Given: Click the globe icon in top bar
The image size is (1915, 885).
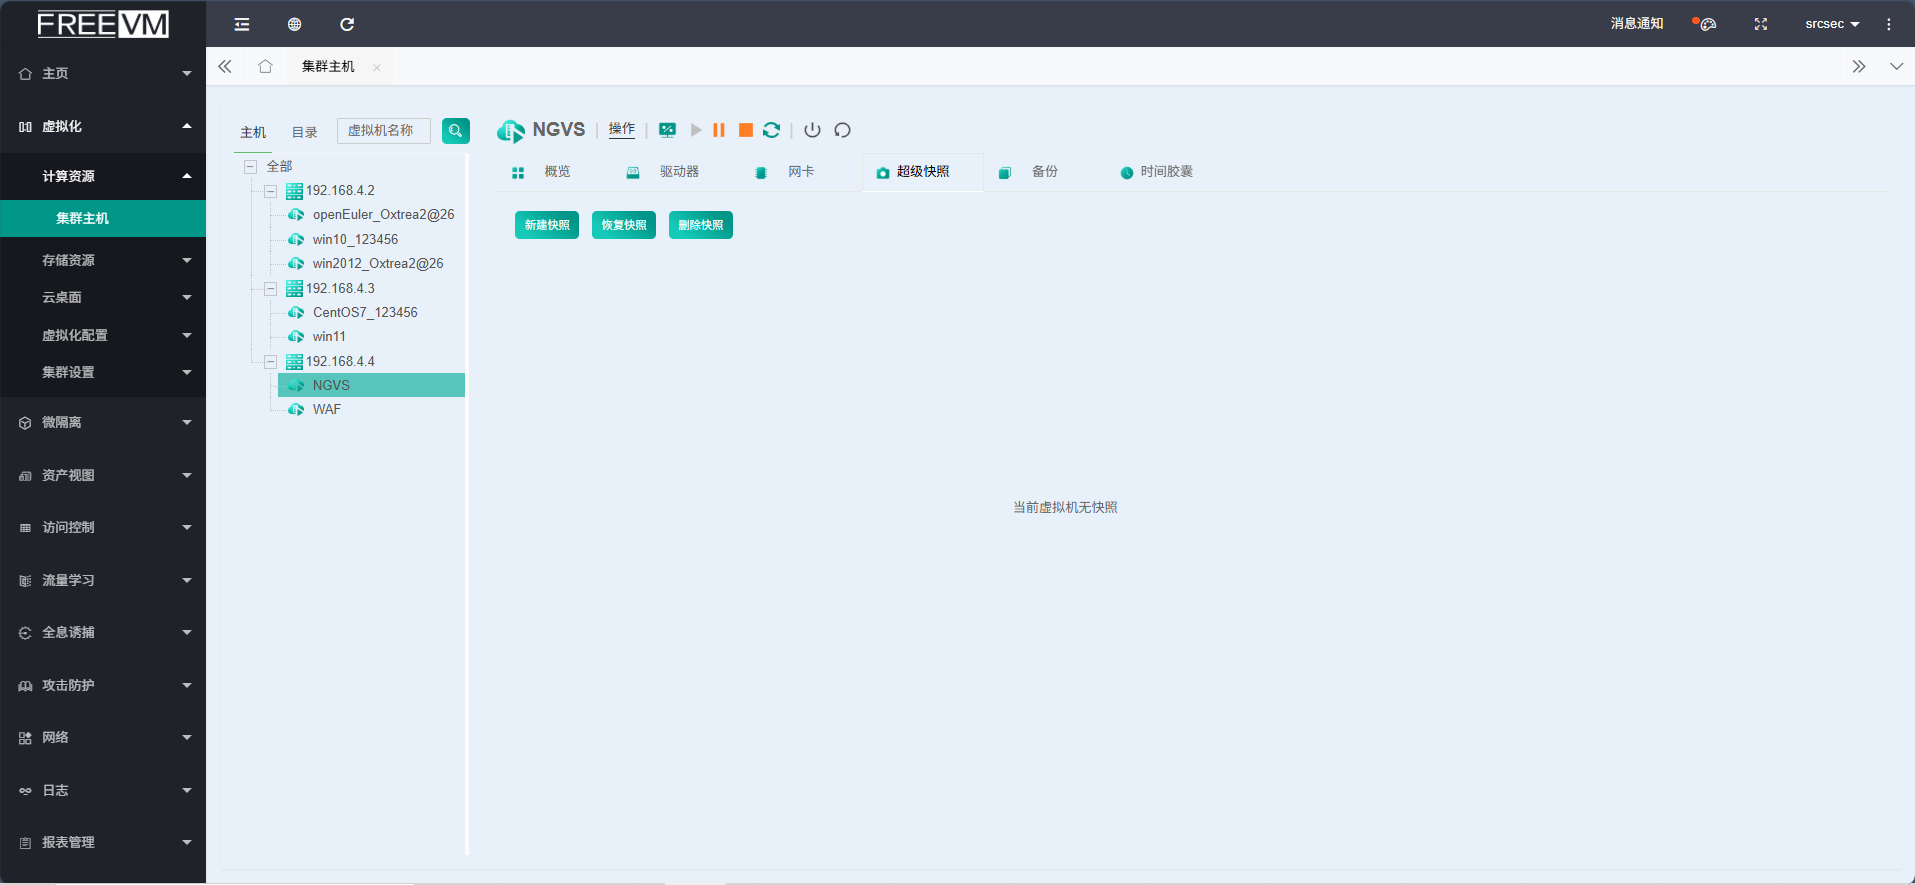Looking at the screenshot, I should coord(294,24).
